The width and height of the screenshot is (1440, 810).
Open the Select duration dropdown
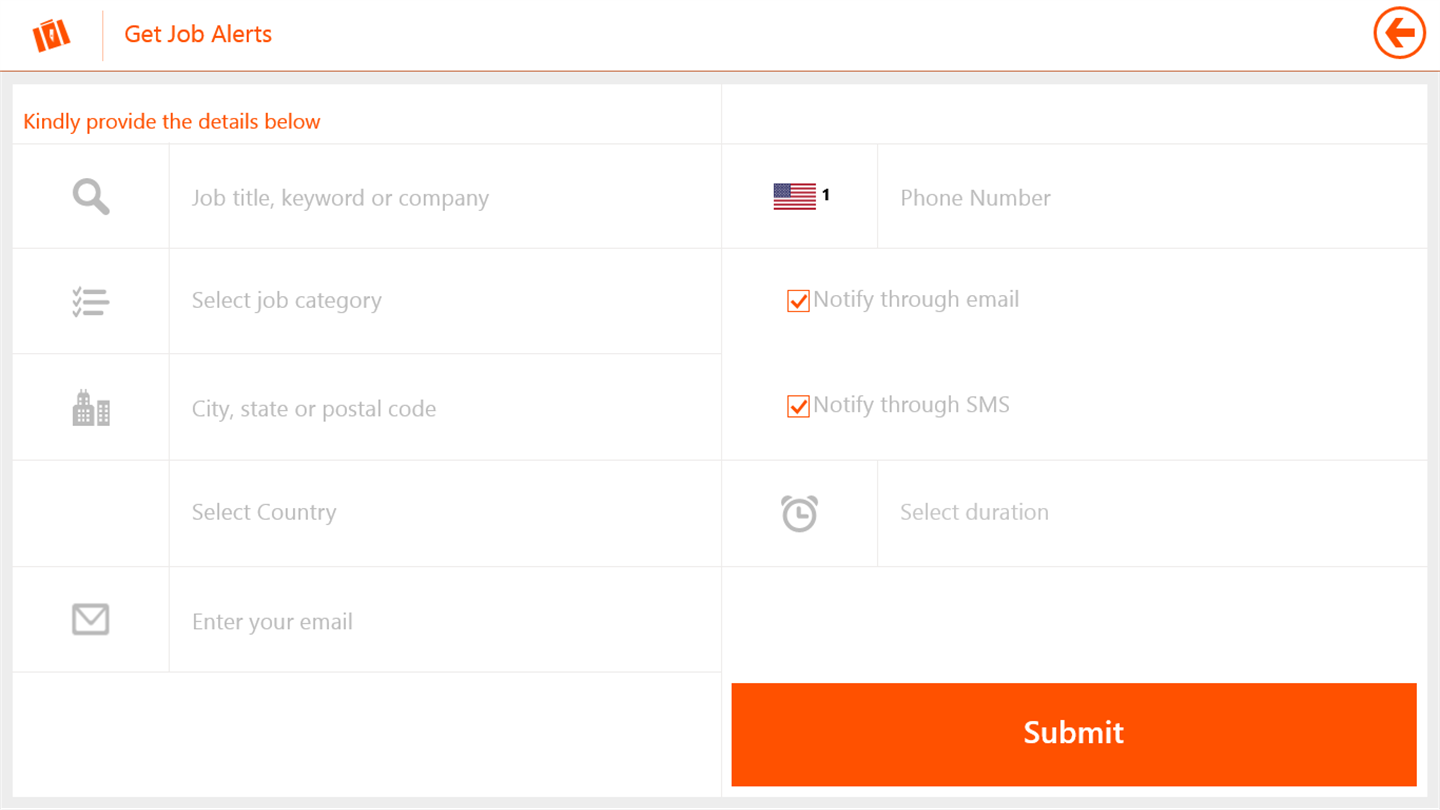1151,513
